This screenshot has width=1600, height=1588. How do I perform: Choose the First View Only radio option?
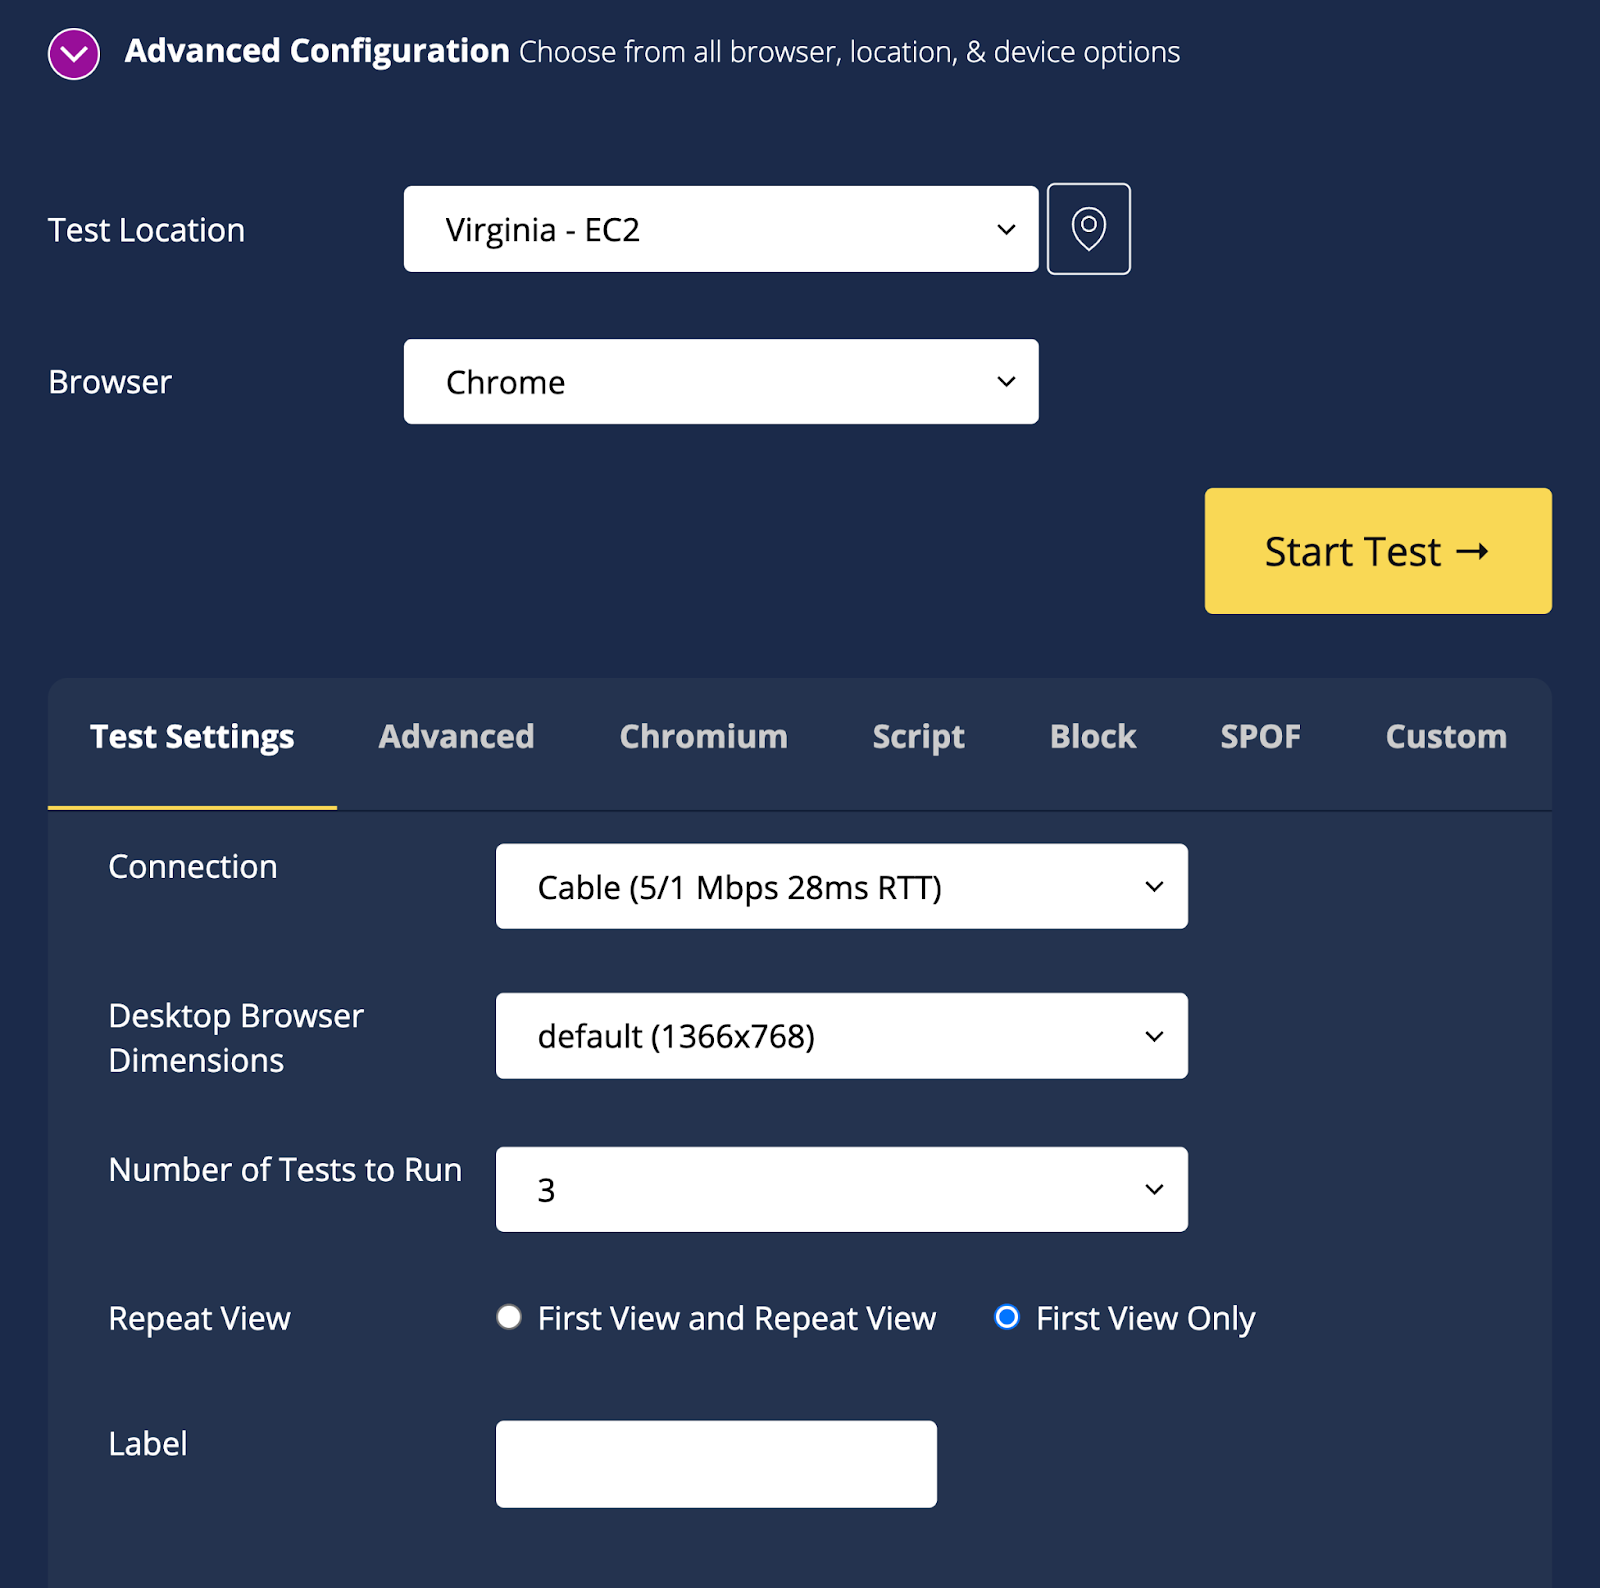[x=1007, y=1317]
